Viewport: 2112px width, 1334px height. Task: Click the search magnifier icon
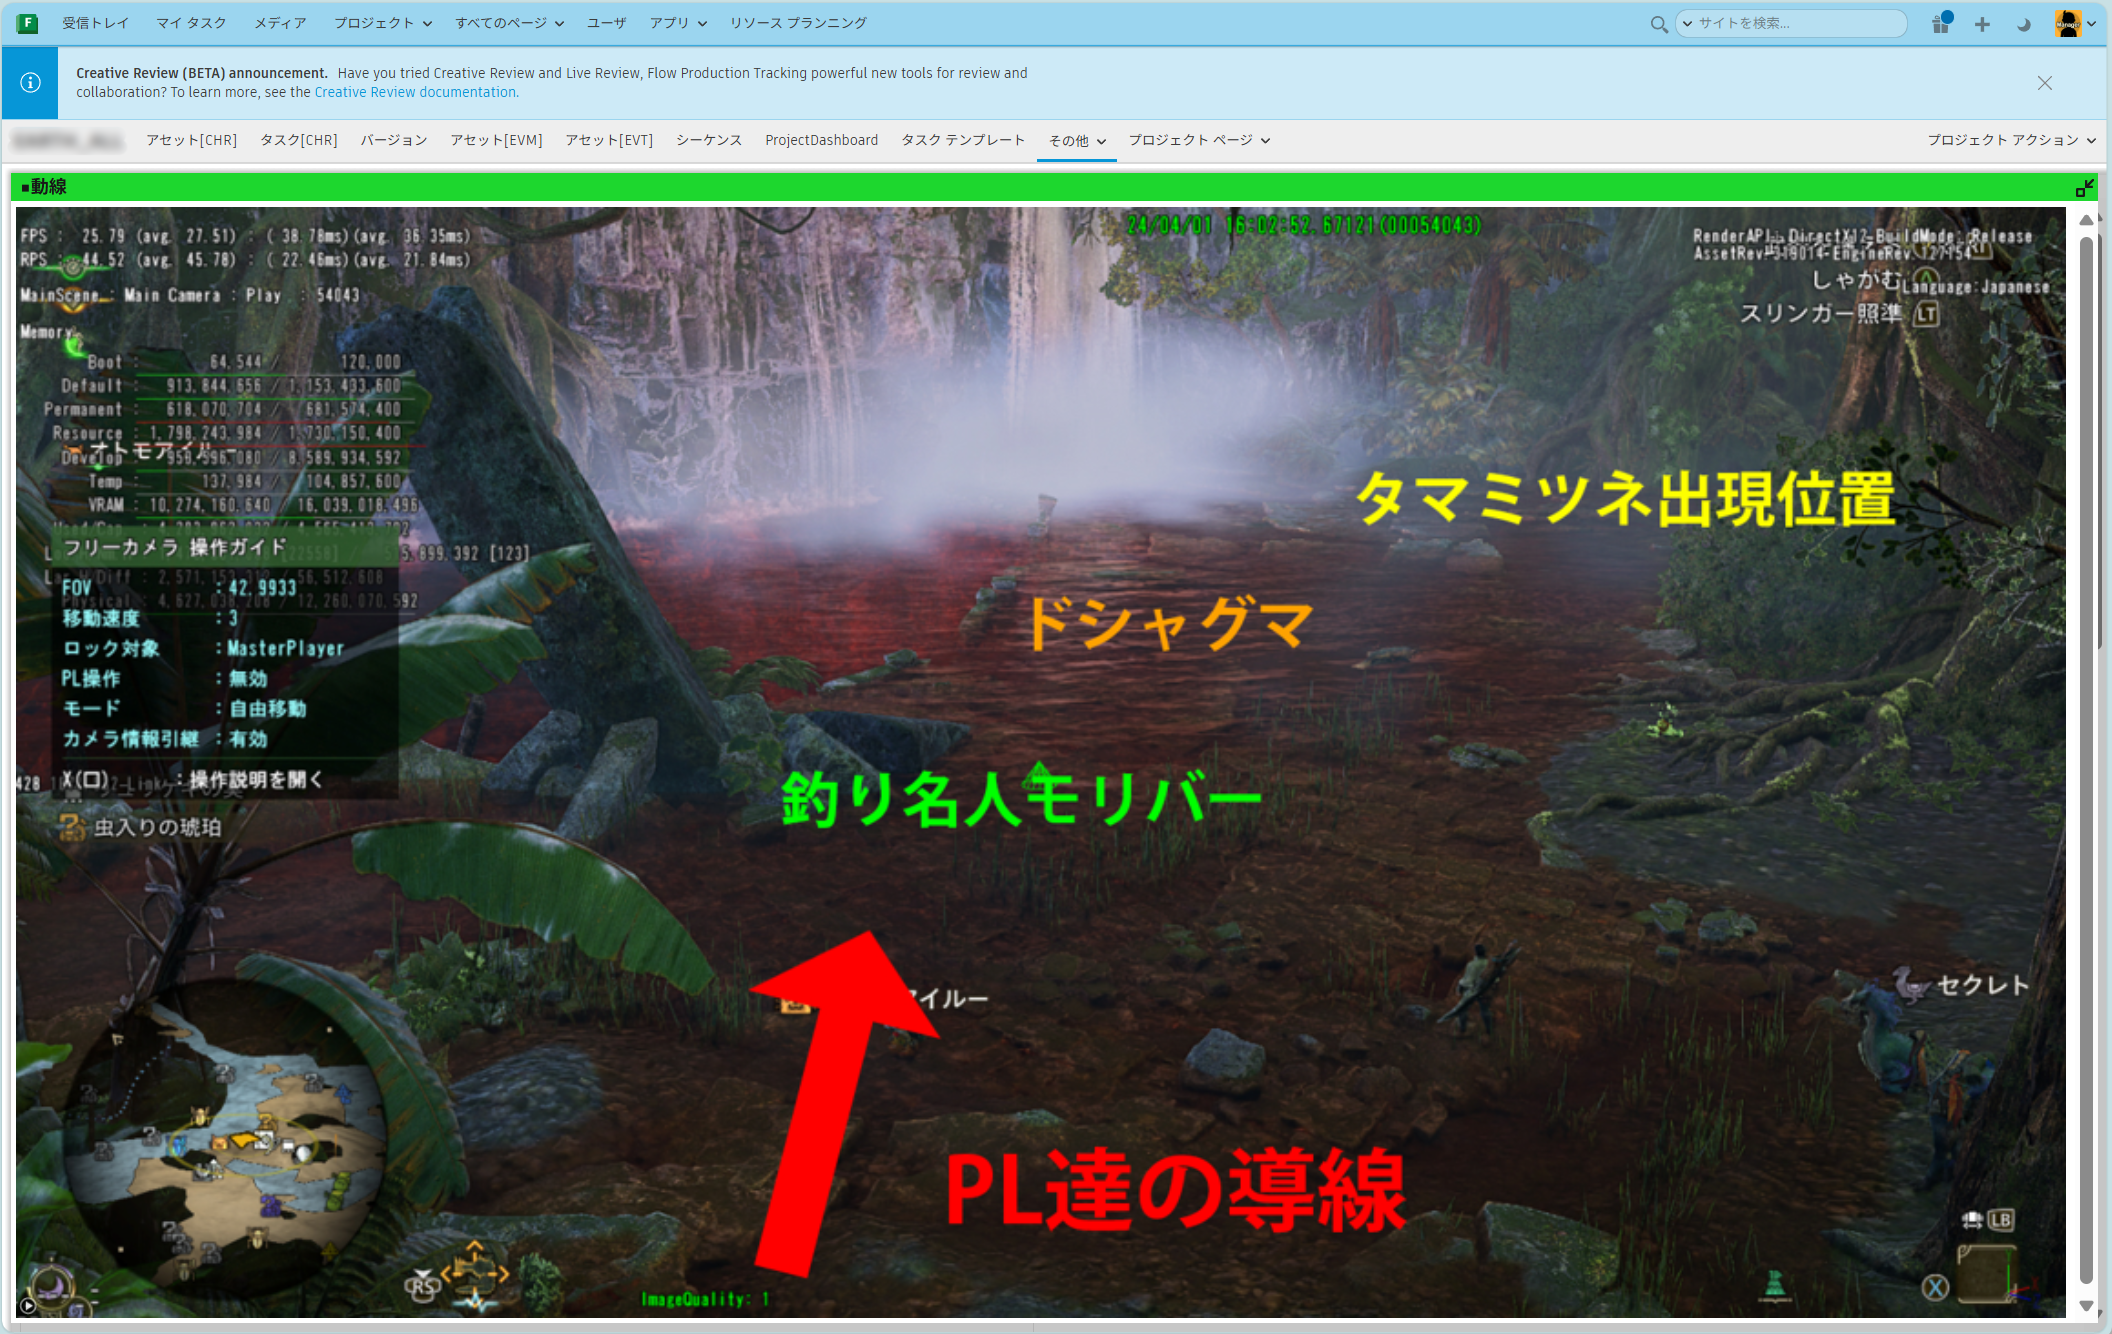1659,23
